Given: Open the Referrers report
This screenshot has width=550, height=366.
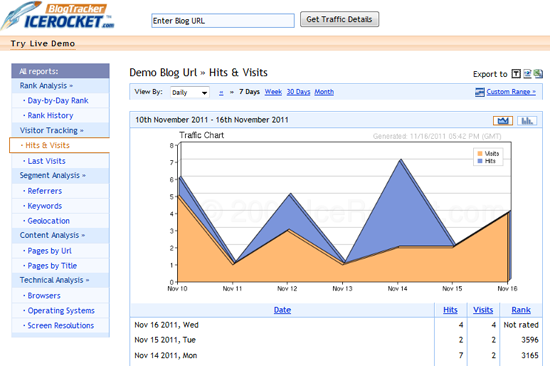Looking at the screenshot, I should click(45, 191).
